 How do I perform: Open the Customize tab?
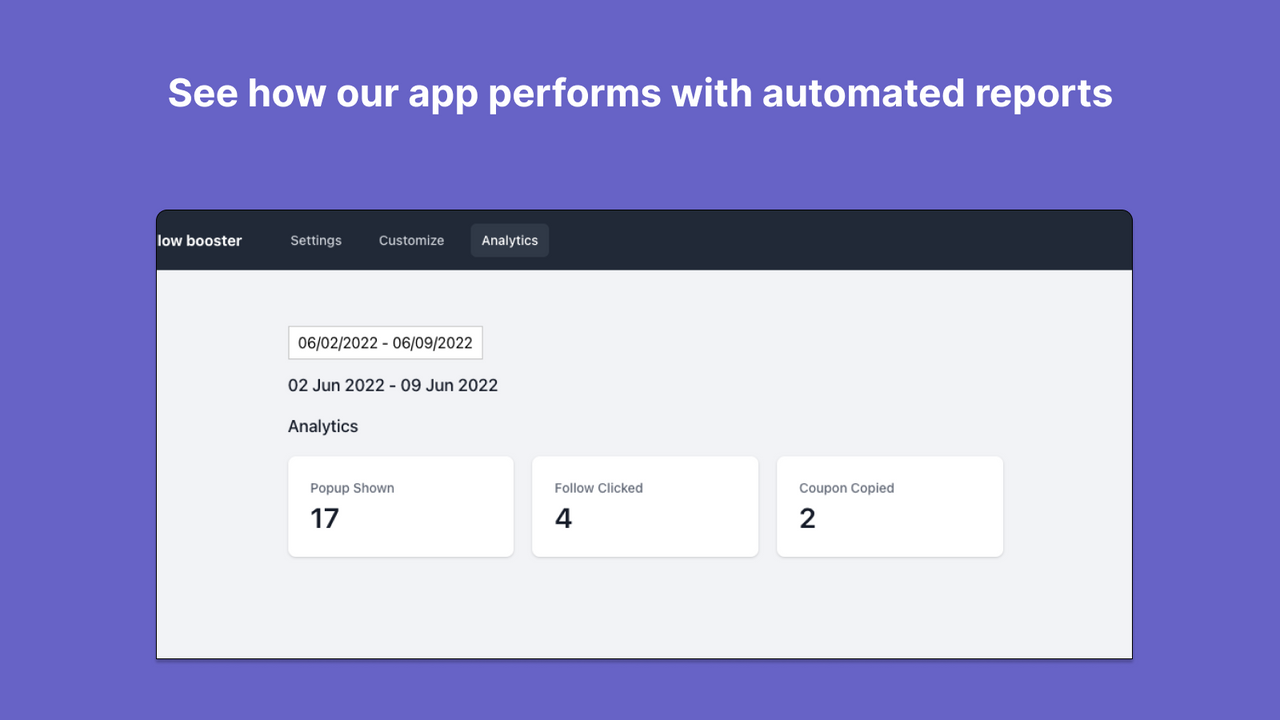411,240
